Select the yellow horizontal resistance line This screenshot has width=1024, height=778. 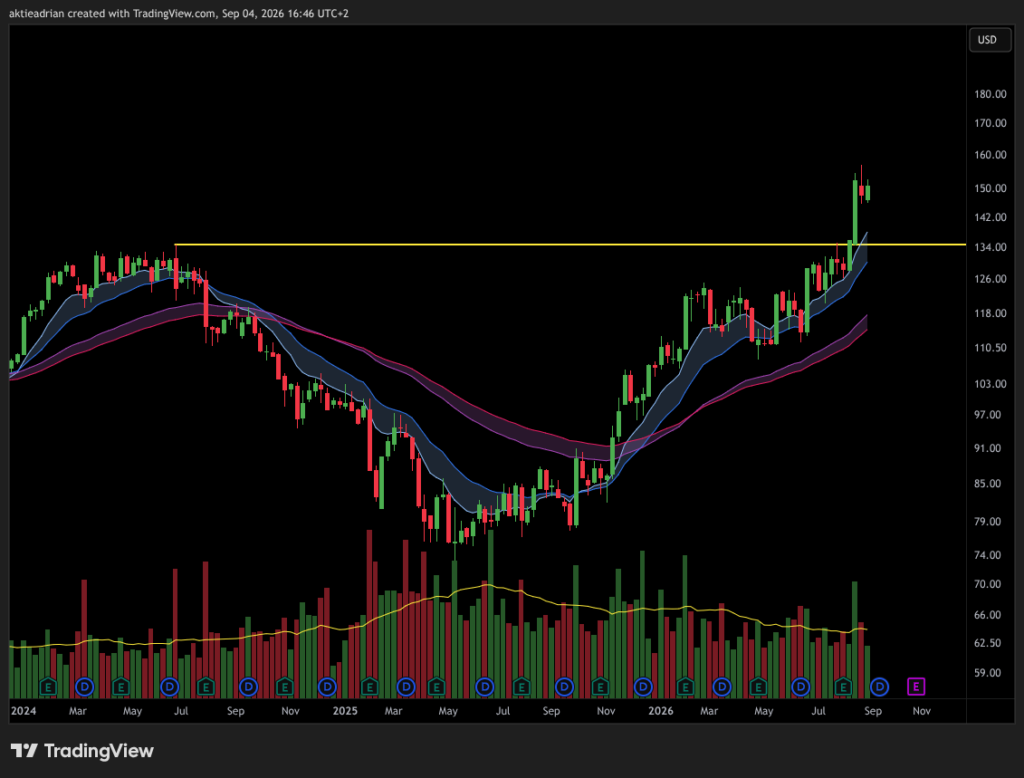coord(570,245)
